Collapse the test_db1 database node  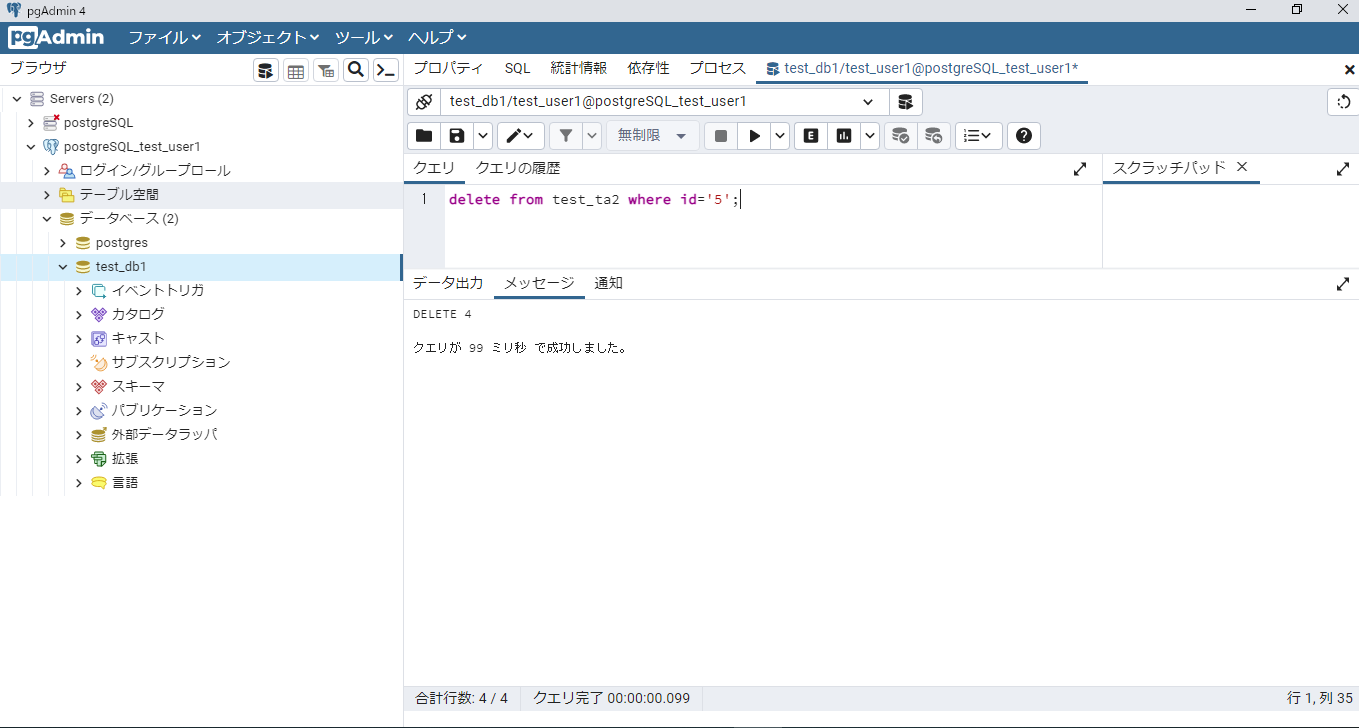(x=63, y=267)
